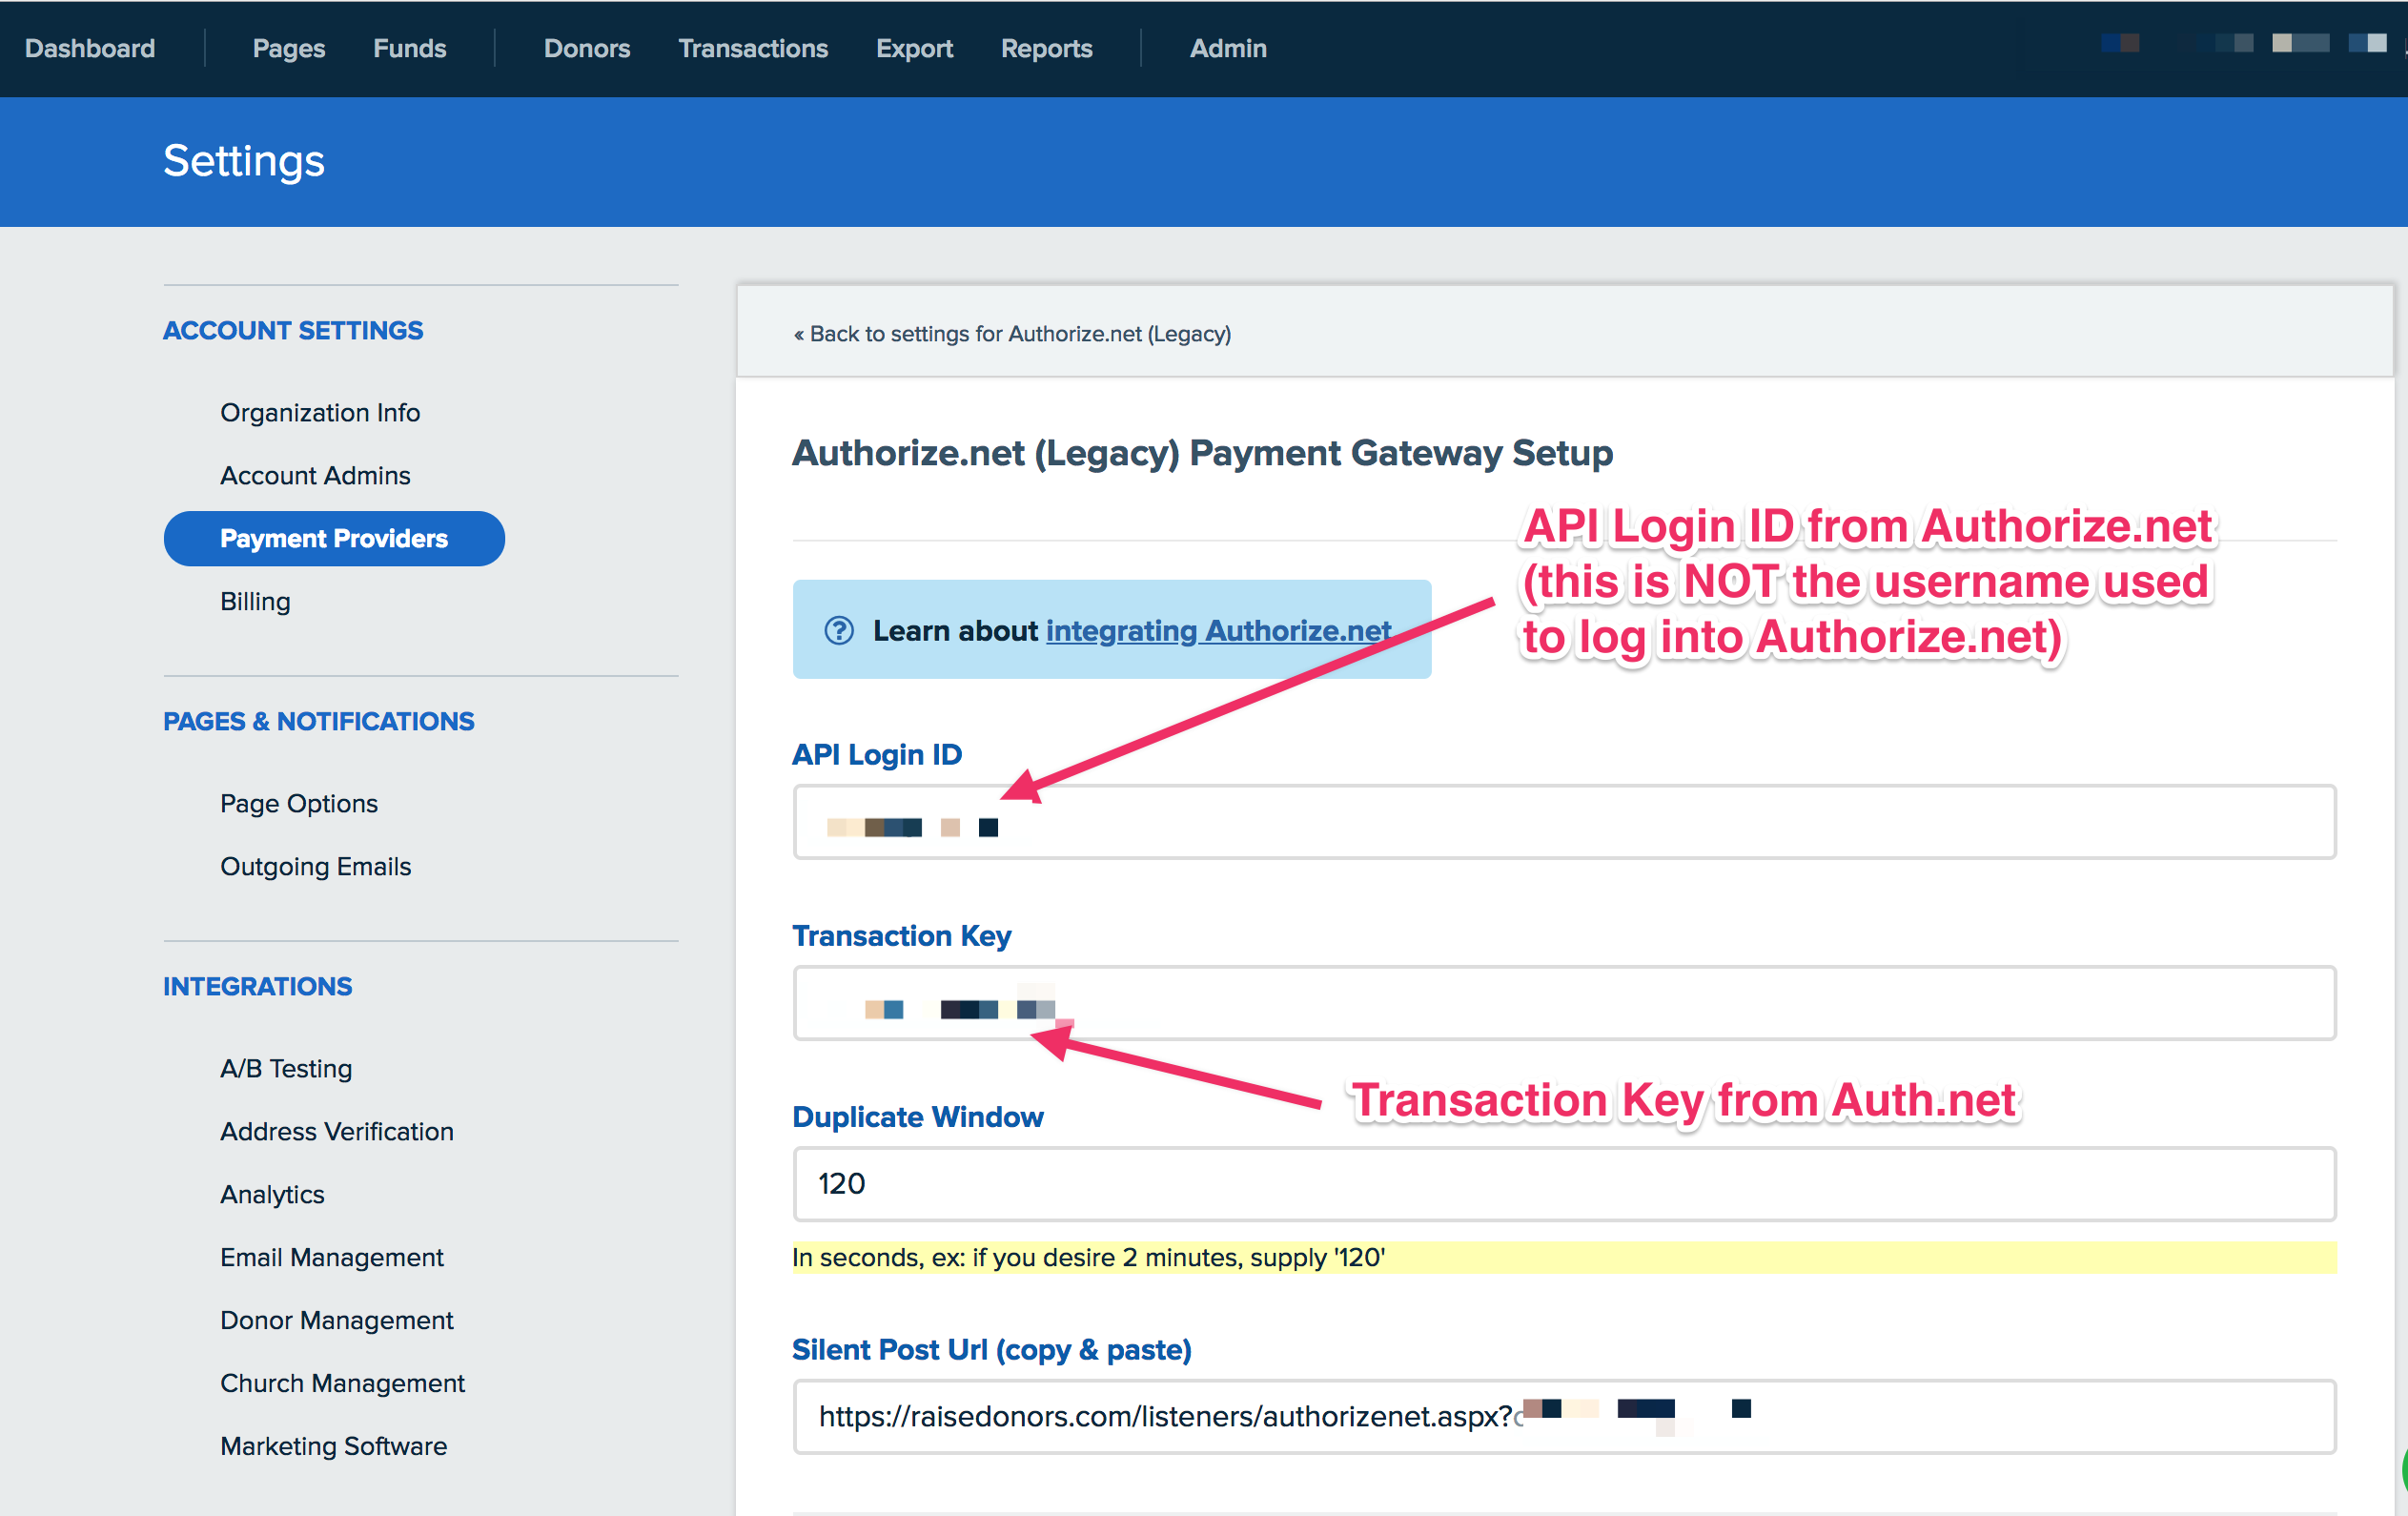Open the Billing settings page
Viewport: 2408px width, 1516px height.
(x=255, y=602)
